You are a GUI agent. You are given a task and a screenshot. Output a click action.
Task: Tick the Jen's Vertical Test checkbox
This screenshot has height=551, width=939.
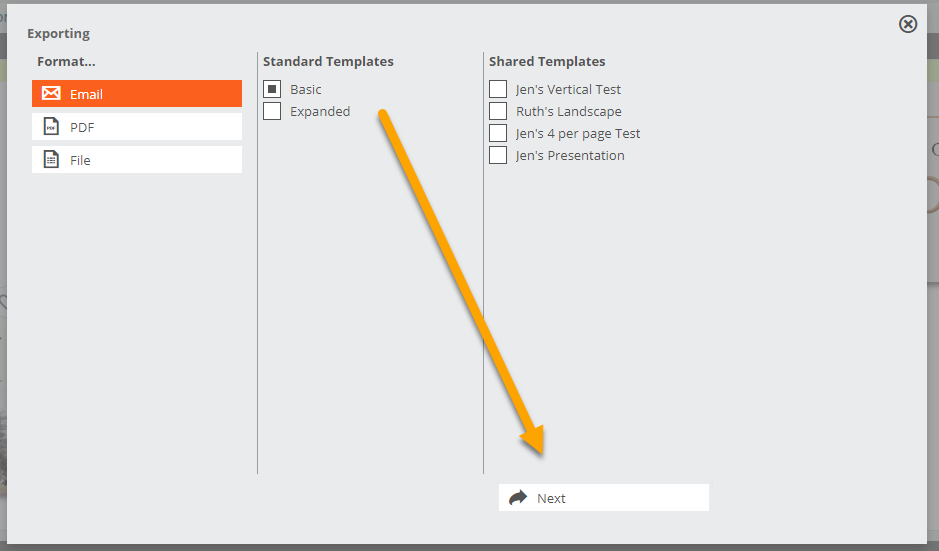[x=498, y=89]
